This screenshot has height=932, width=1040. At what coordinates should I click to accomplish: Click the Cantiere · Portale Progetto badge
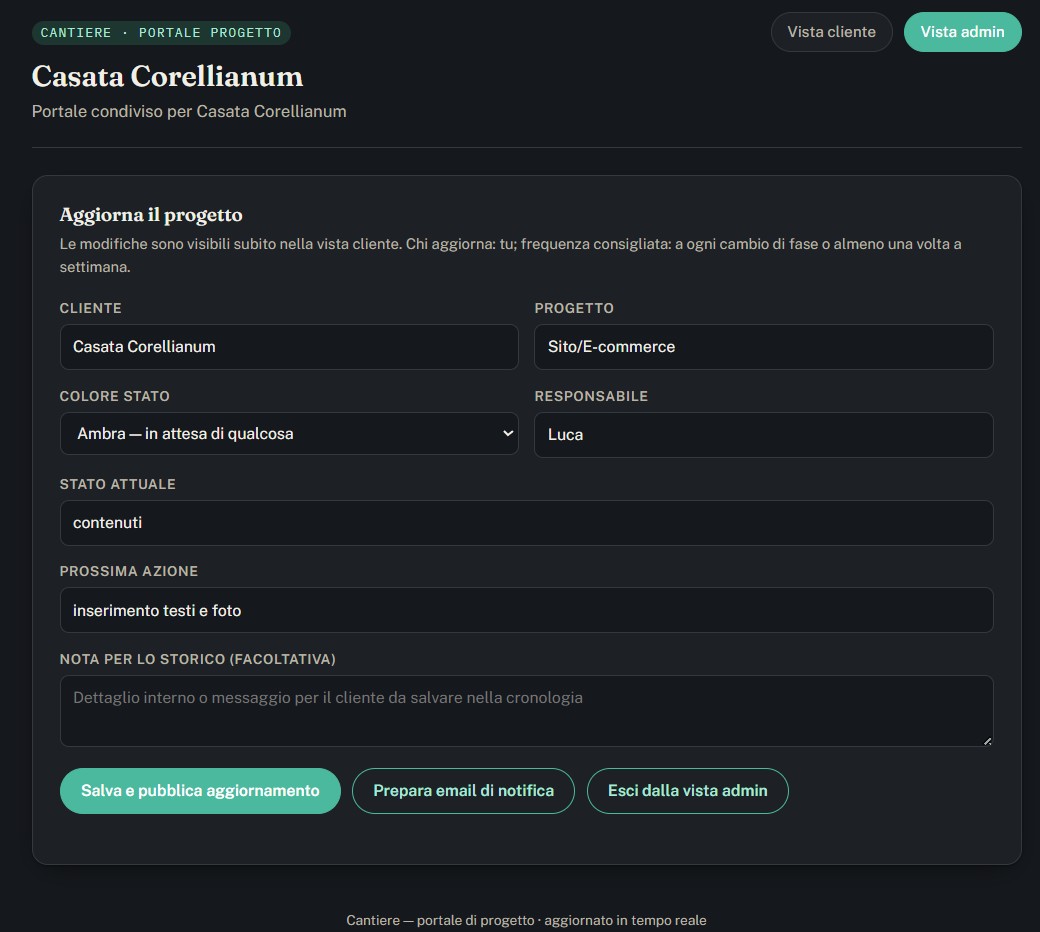[161, 33]
